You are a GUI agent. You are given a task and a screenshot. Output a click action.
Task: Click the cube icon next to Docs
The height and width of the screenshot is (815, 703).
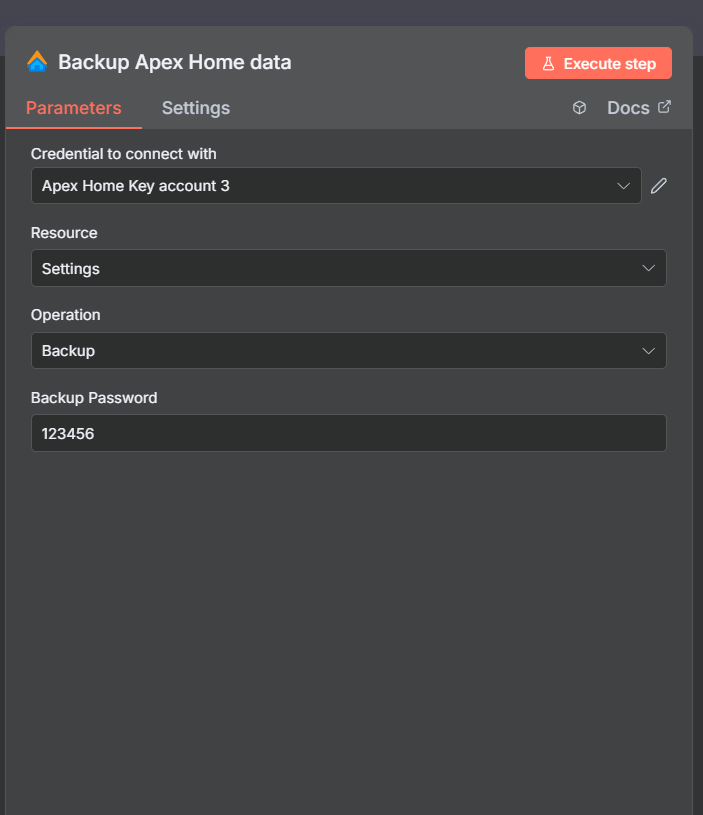[x=579, y=107]
